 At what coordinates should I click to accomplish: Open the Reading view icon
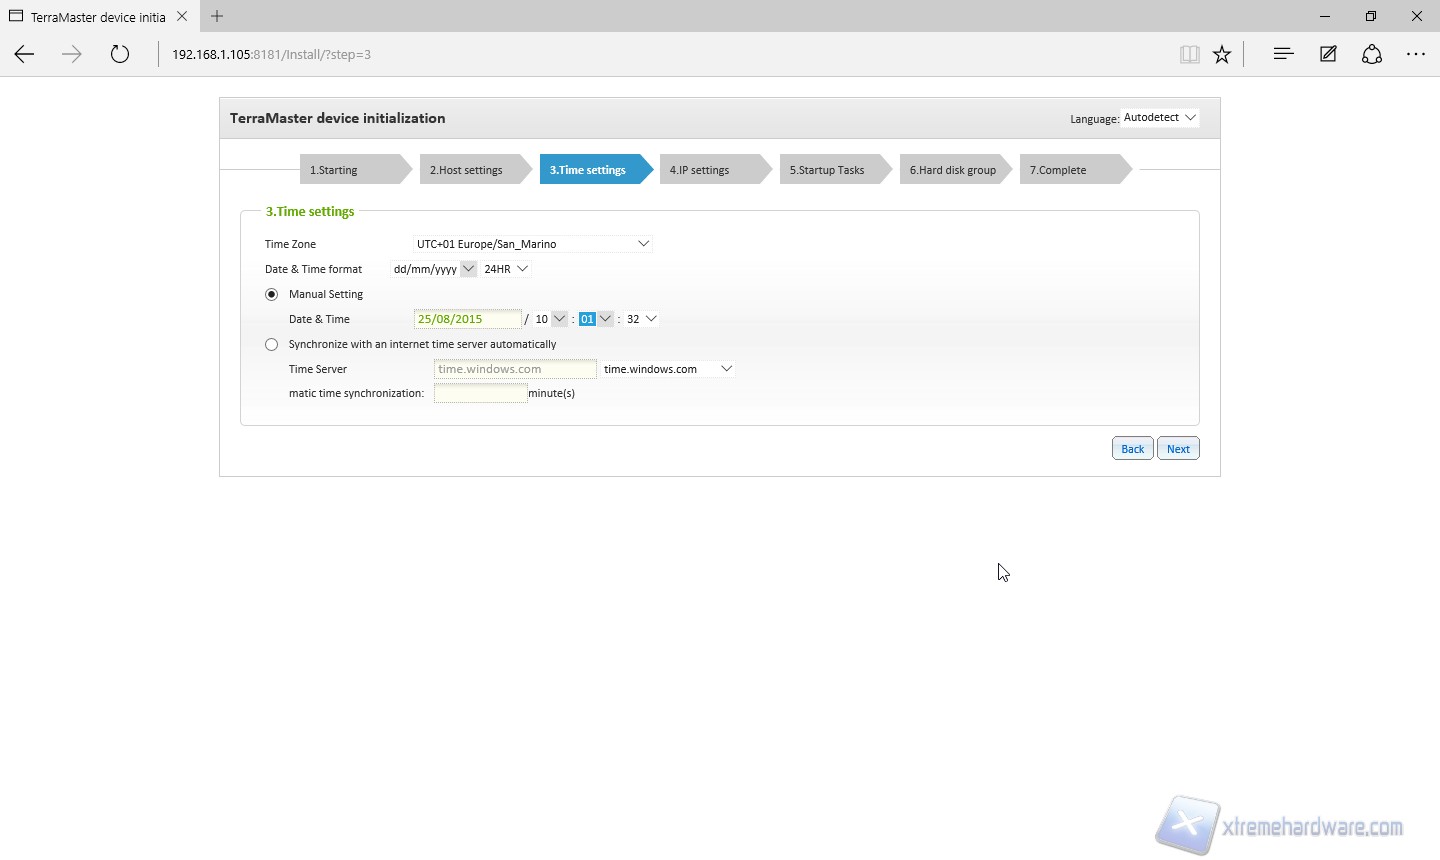[1189, 55]
